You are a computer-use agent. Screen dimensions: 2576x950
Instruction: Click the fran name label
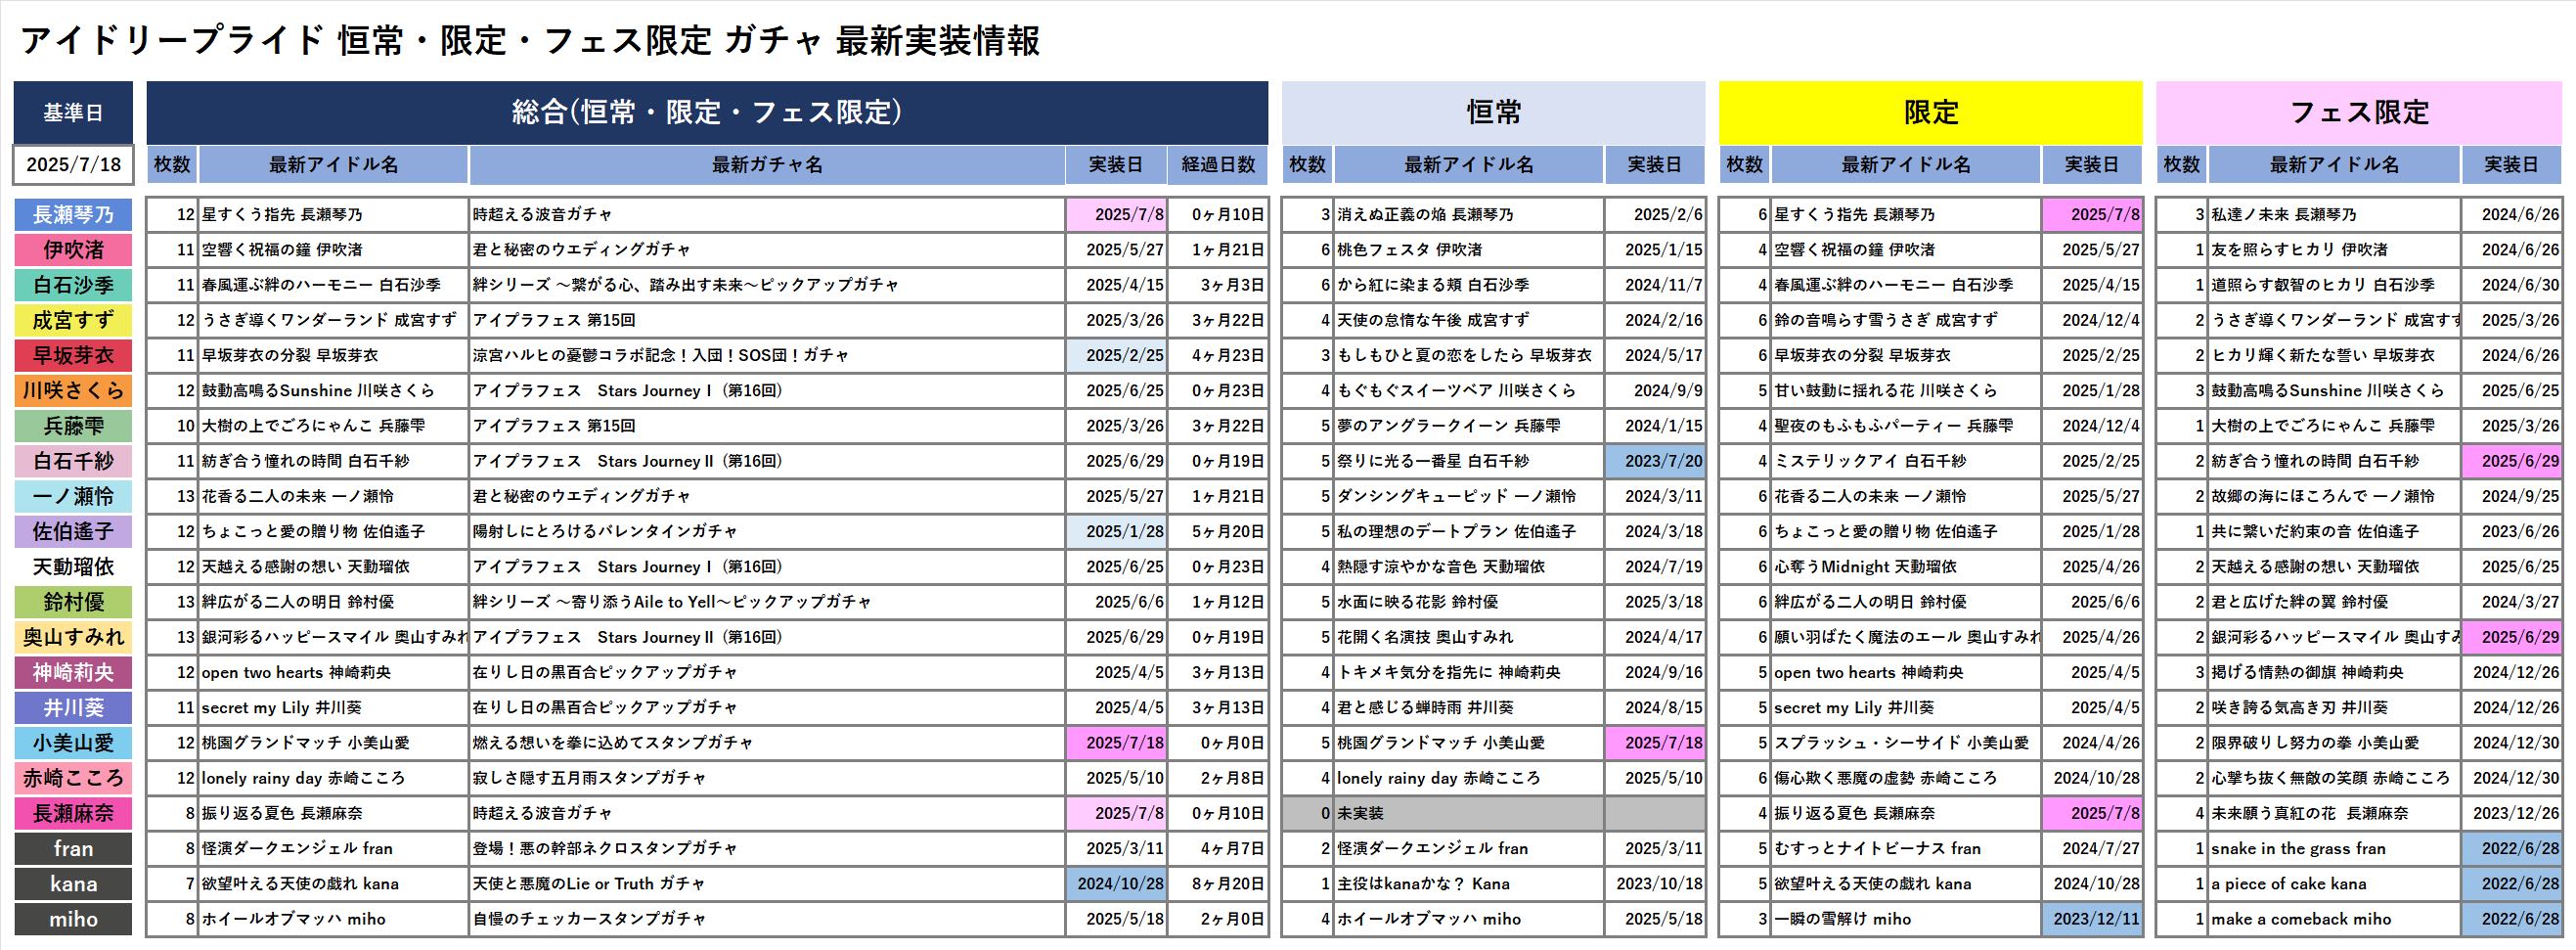(x=73, y=849)
